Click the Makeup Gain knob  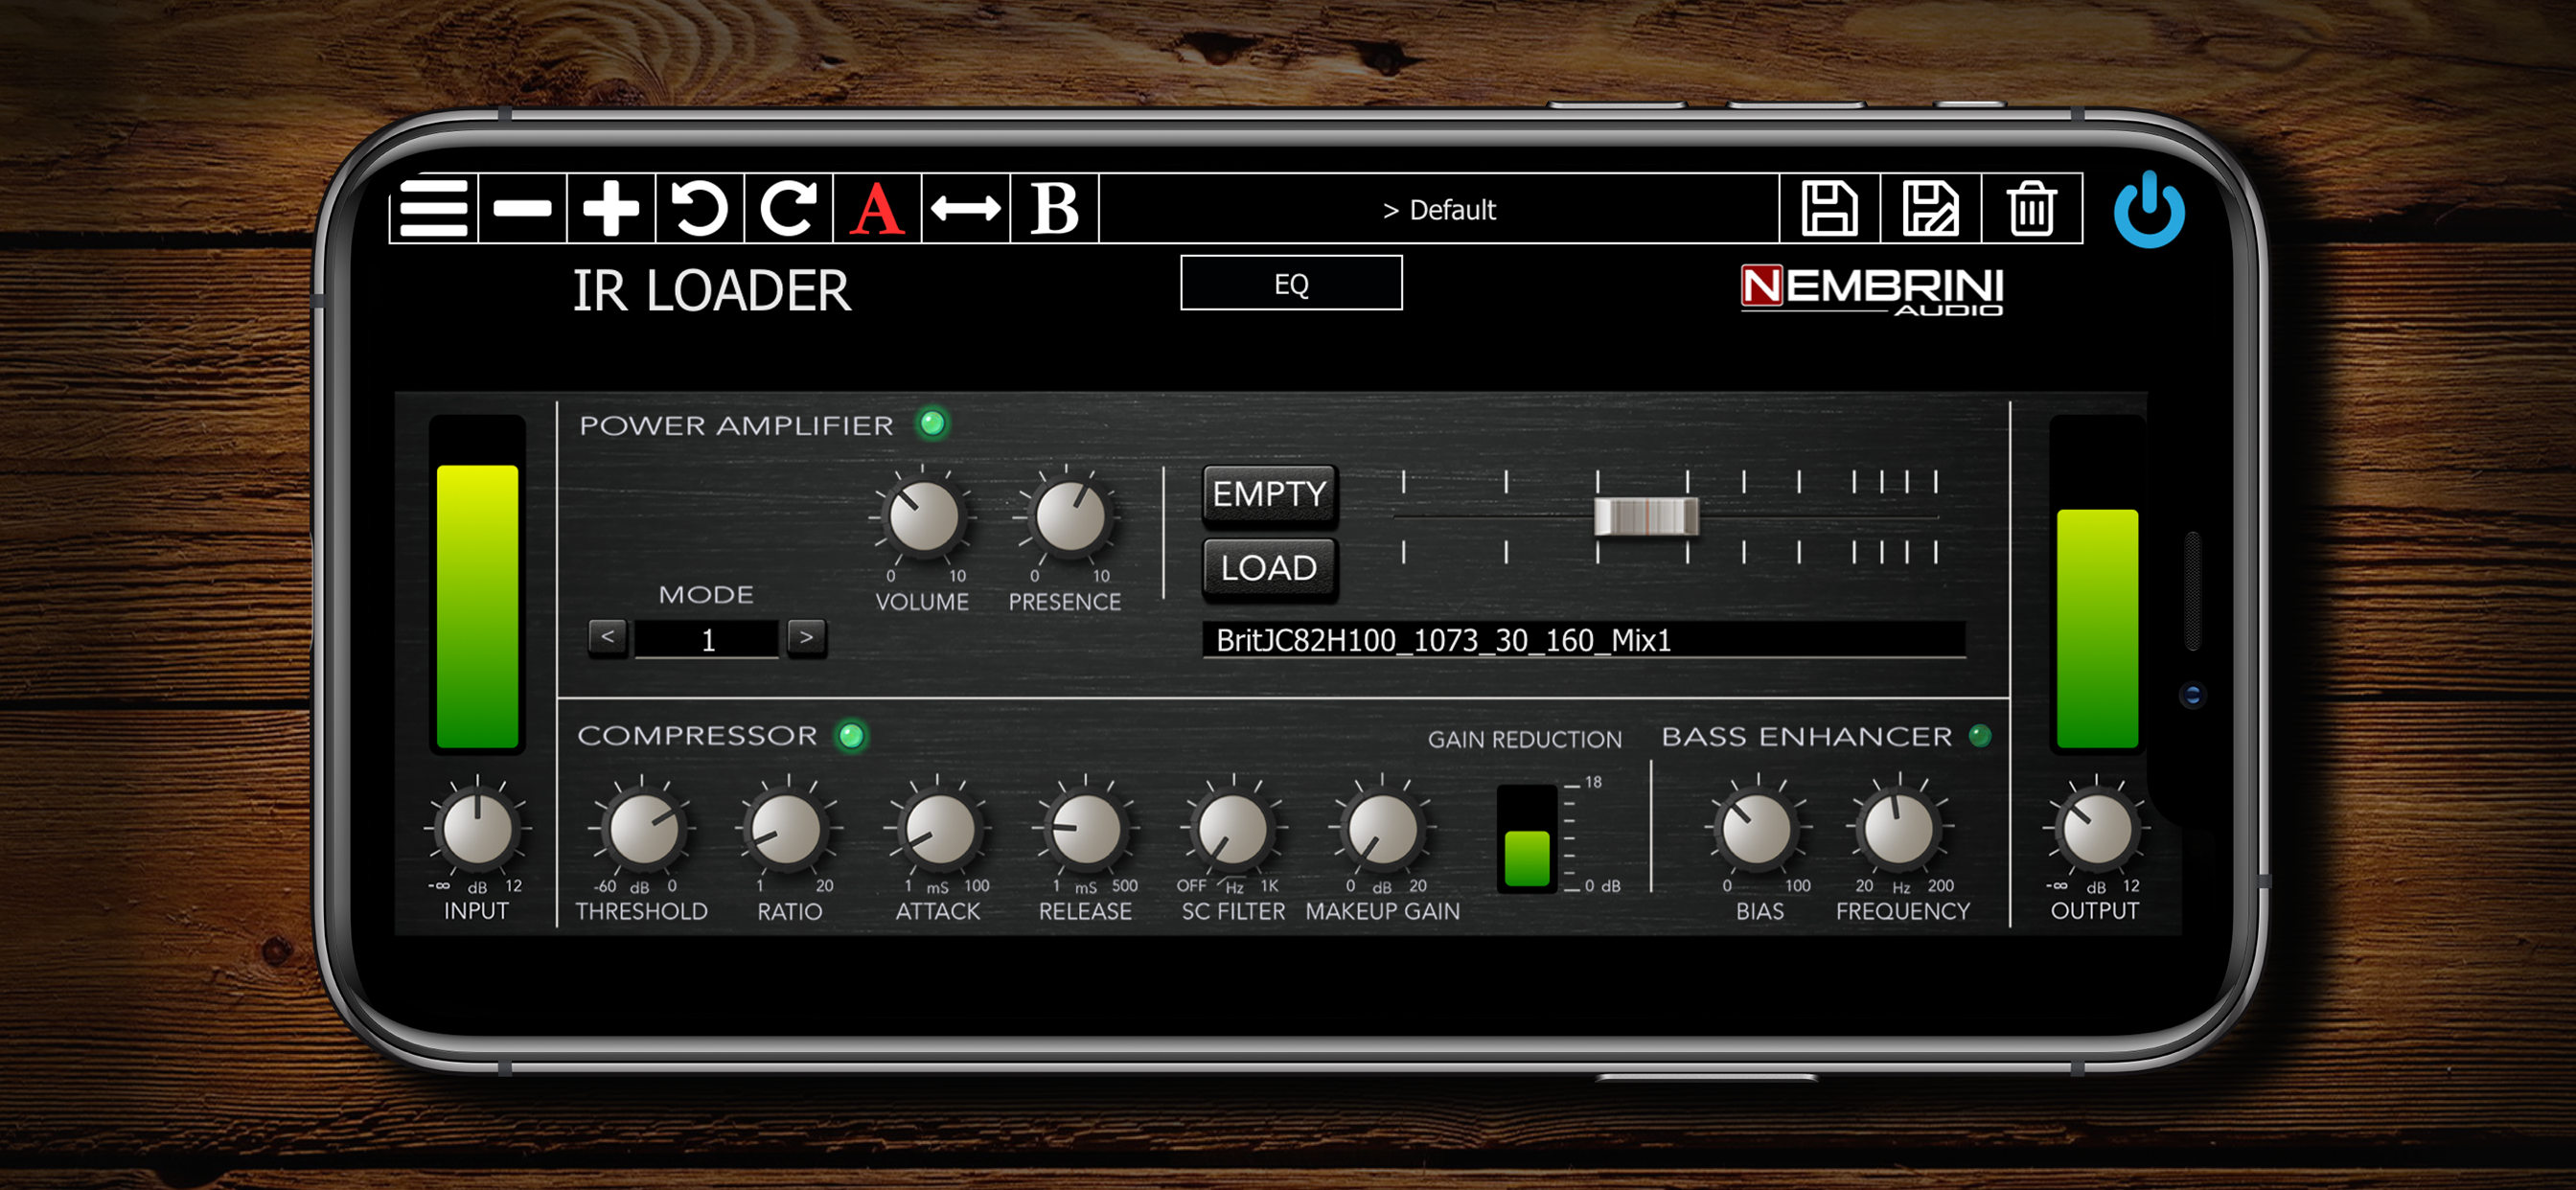tap(1382, 829)
